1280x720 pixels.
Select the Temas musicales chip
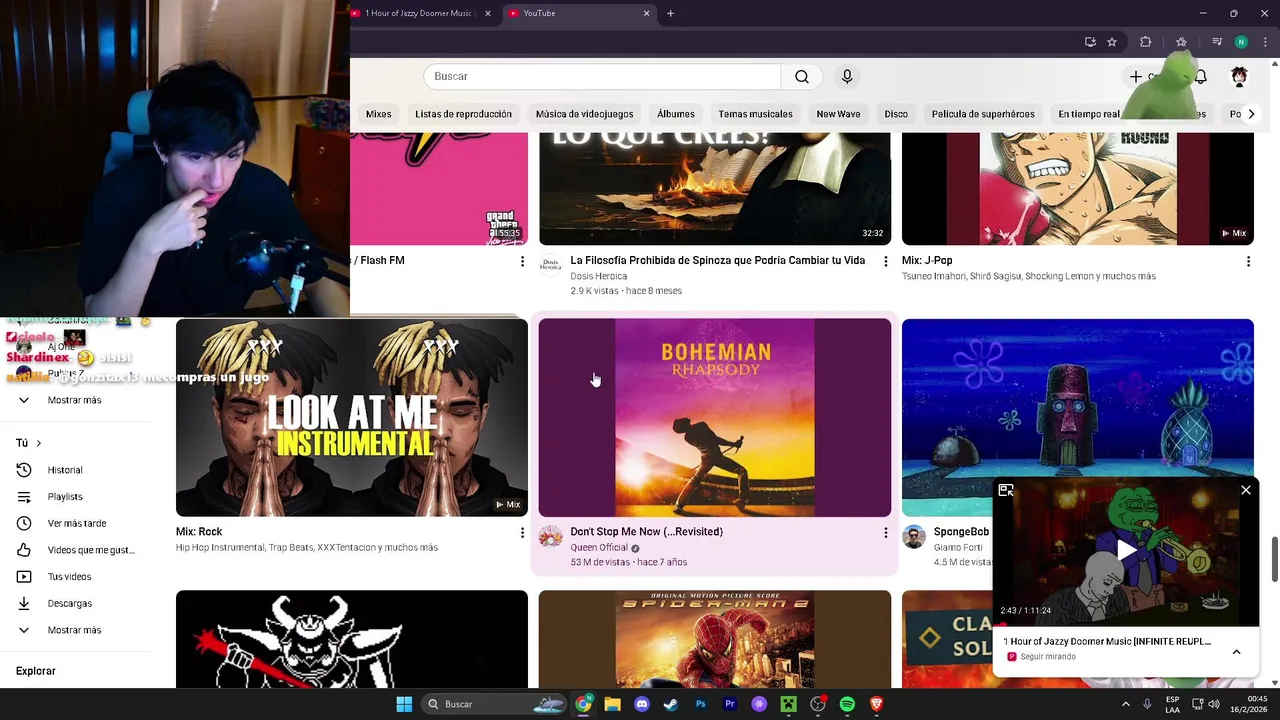pos(755,114)
